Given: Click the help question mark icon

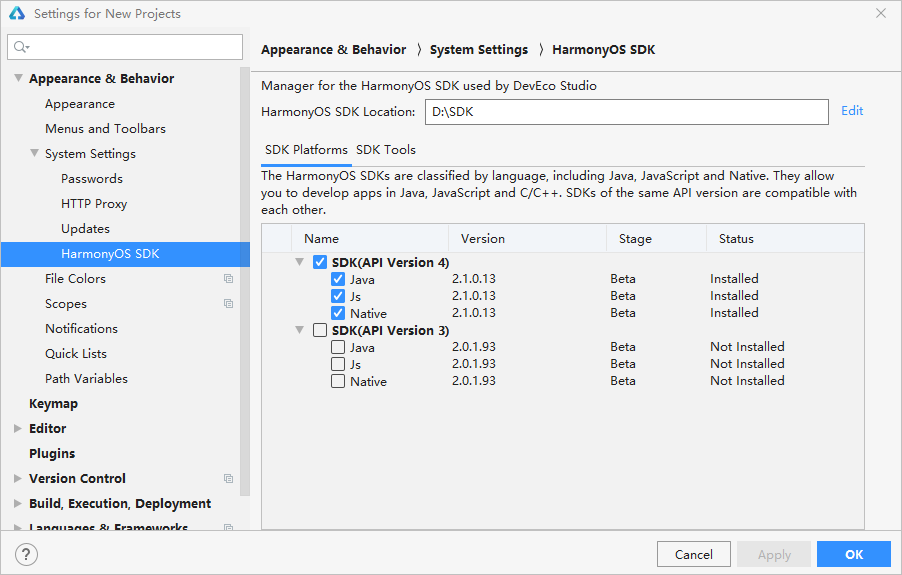Looking at the screenshot, I should click(26, 555).
